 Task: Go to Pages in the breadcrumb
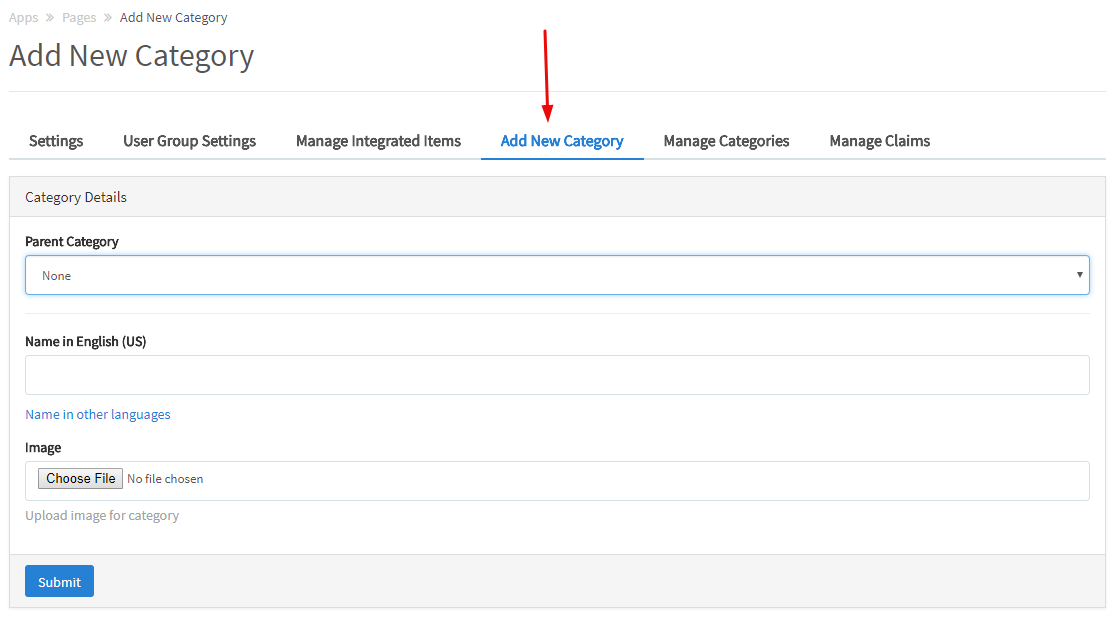[x=79, y=18]
